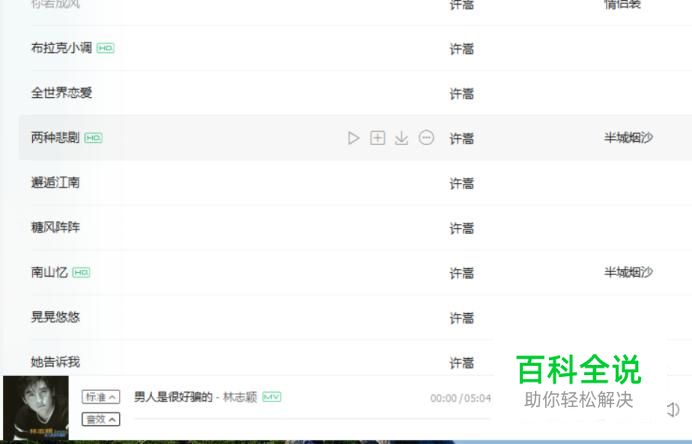Image resolution: width=692 pixels, height=444 pixels.
Task: Play the song 两种悲剧
Action: click(353, 138)
